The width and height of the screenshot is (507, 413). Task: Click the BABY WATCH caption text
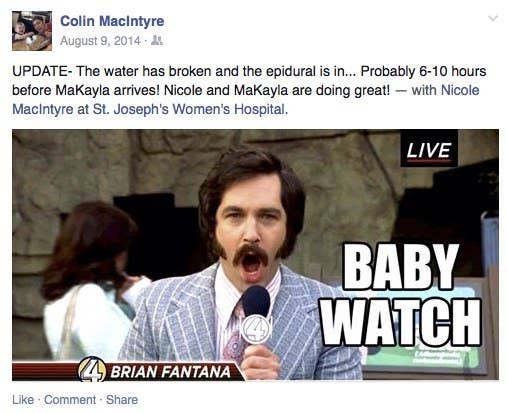[401, 295]
